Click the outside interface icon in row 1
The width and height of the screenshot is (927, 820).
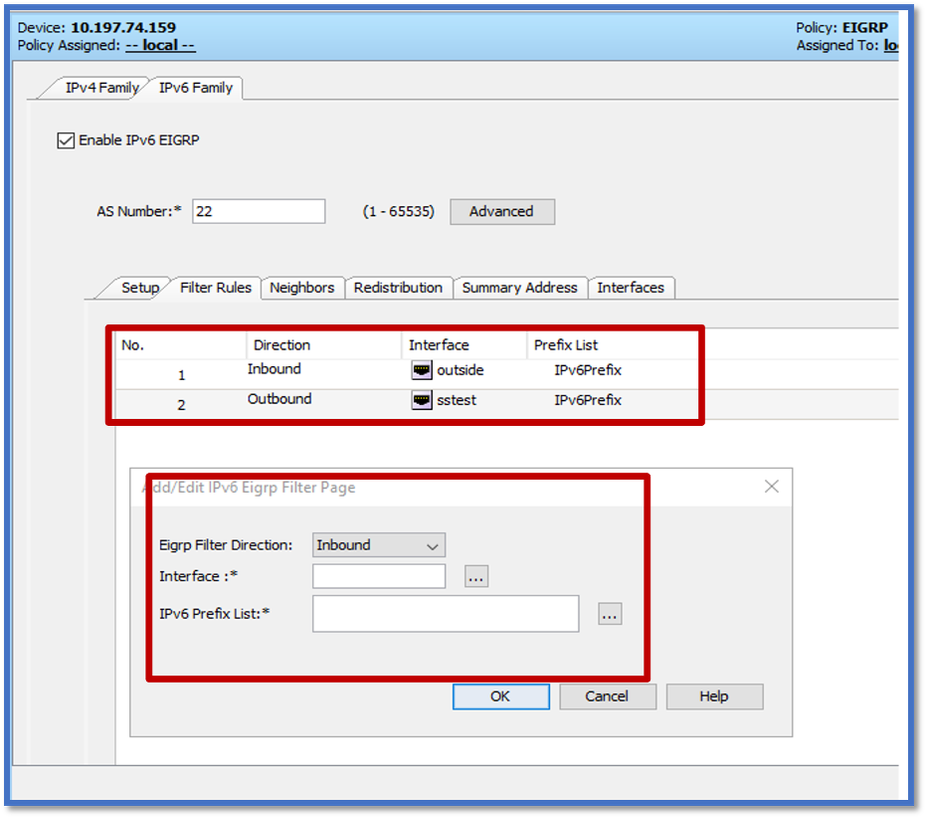(422, 371)
